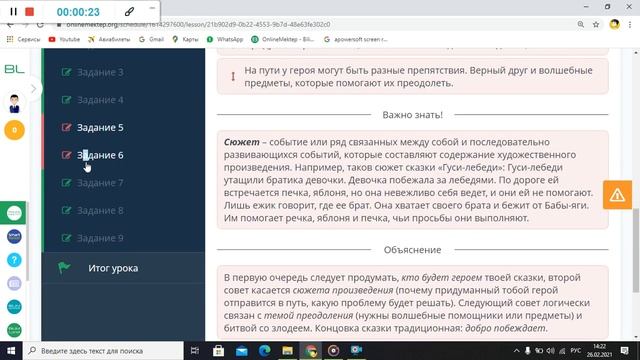This screenshot has height=360, width=640.
Task: Open the user avatar profile
Action: [x=14, y=103]
